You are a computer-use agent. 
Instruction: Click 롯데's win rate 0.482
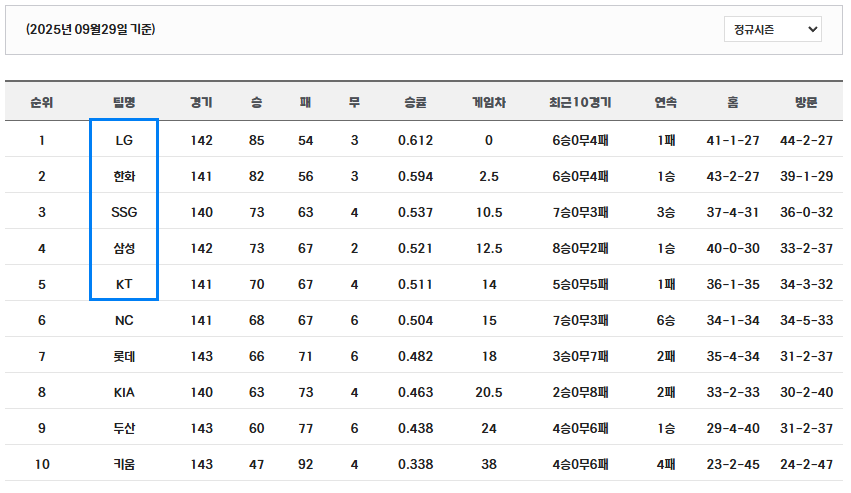point(415,357)
